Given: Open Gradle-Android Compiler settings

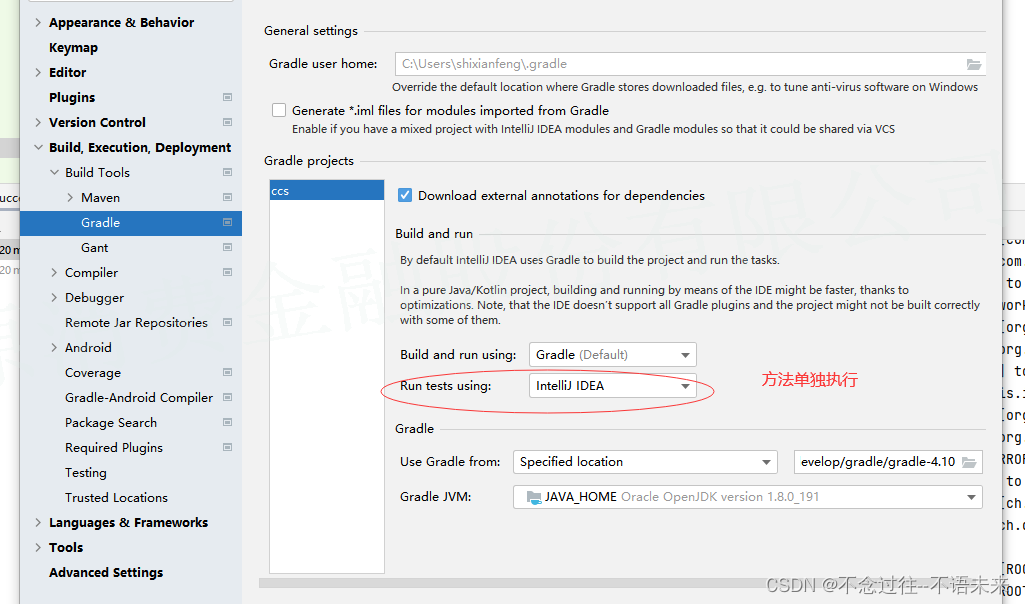Looking at the screenshot, I should pos(139,397).
